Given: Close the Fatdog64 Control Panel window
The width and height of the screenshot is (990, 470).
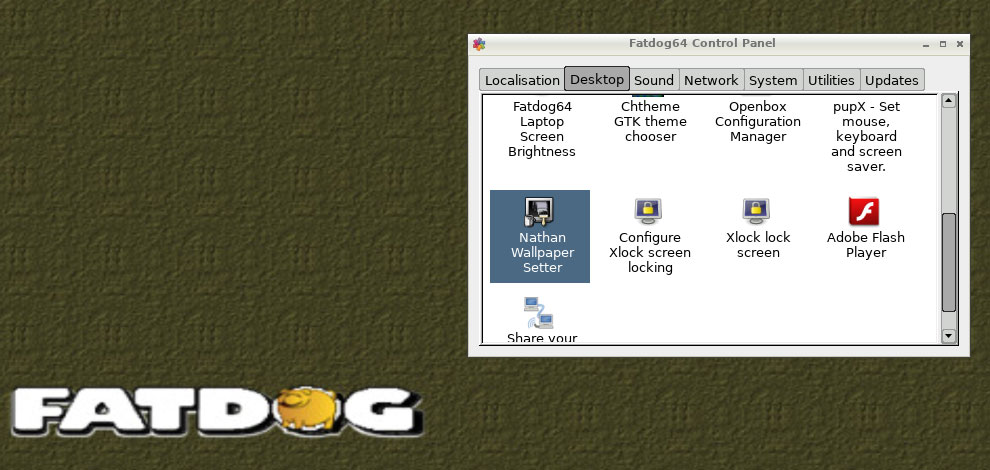Looking at the screenshot, I should pos(960,44).
